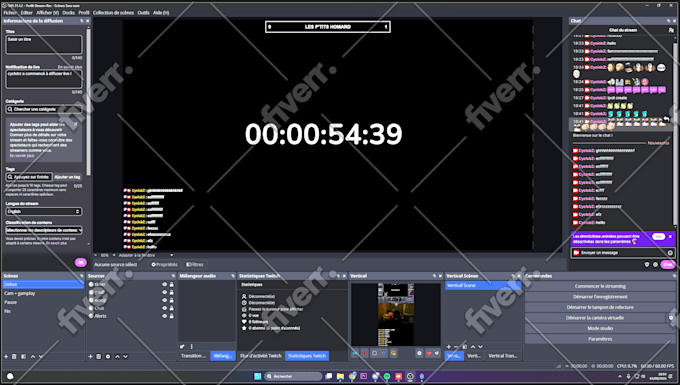Toggle visibility of the timer source
Screen dimensions: 680x385
(164, 284)
